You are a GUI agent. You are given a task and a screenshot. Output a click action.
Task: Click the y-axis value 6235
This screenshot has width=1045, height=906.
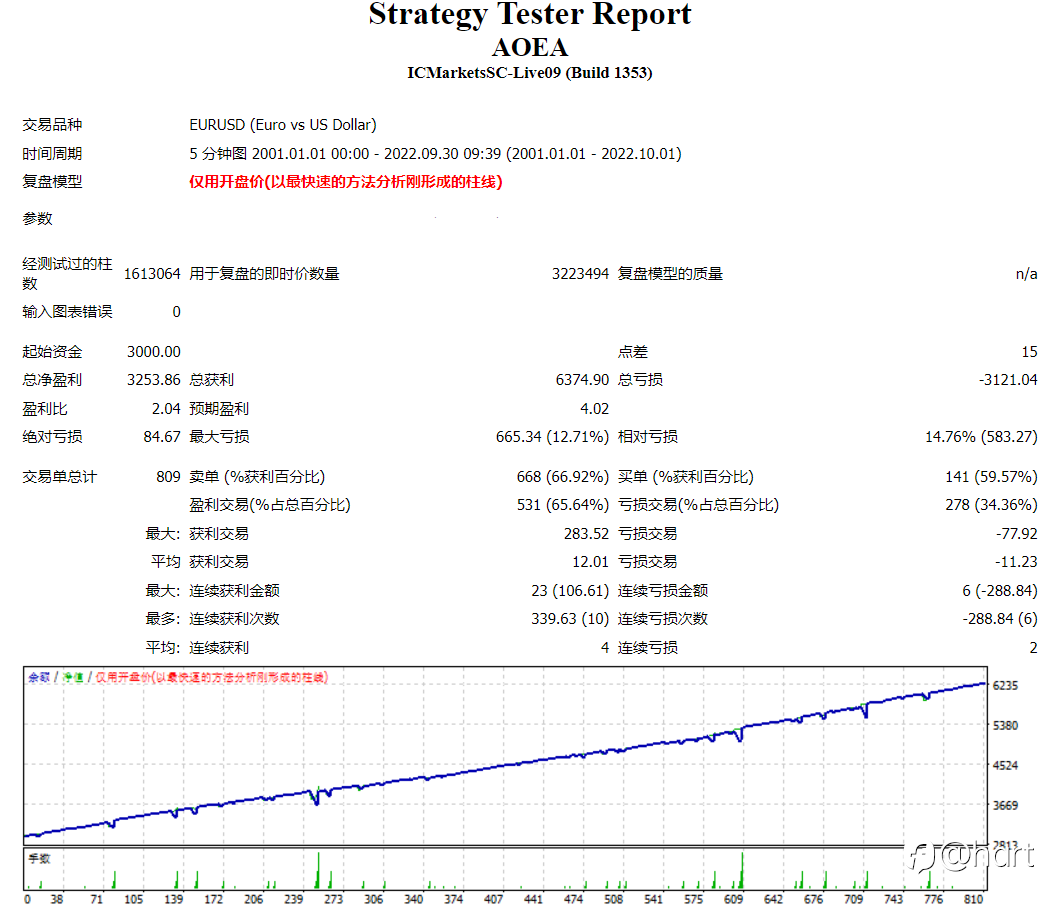pyautogui.click(x=1005, y=685)
